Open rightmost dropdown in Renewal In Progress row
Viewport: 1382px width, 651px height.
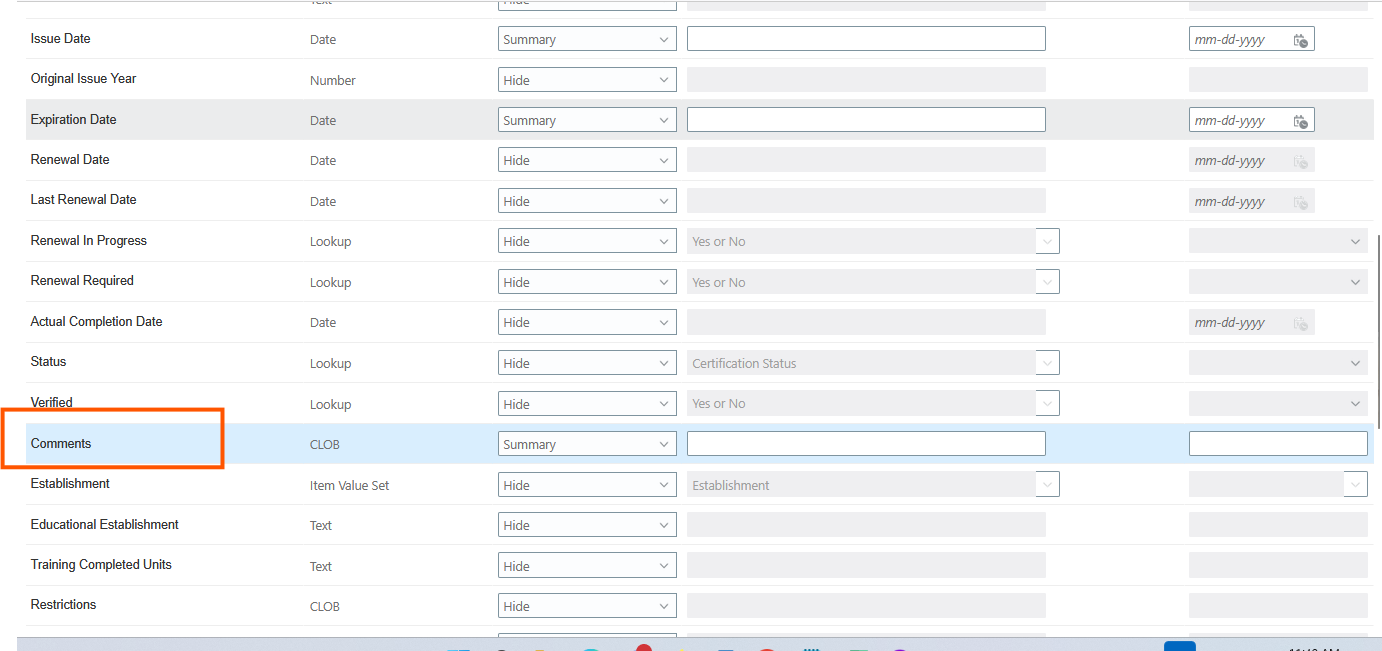1278,241
